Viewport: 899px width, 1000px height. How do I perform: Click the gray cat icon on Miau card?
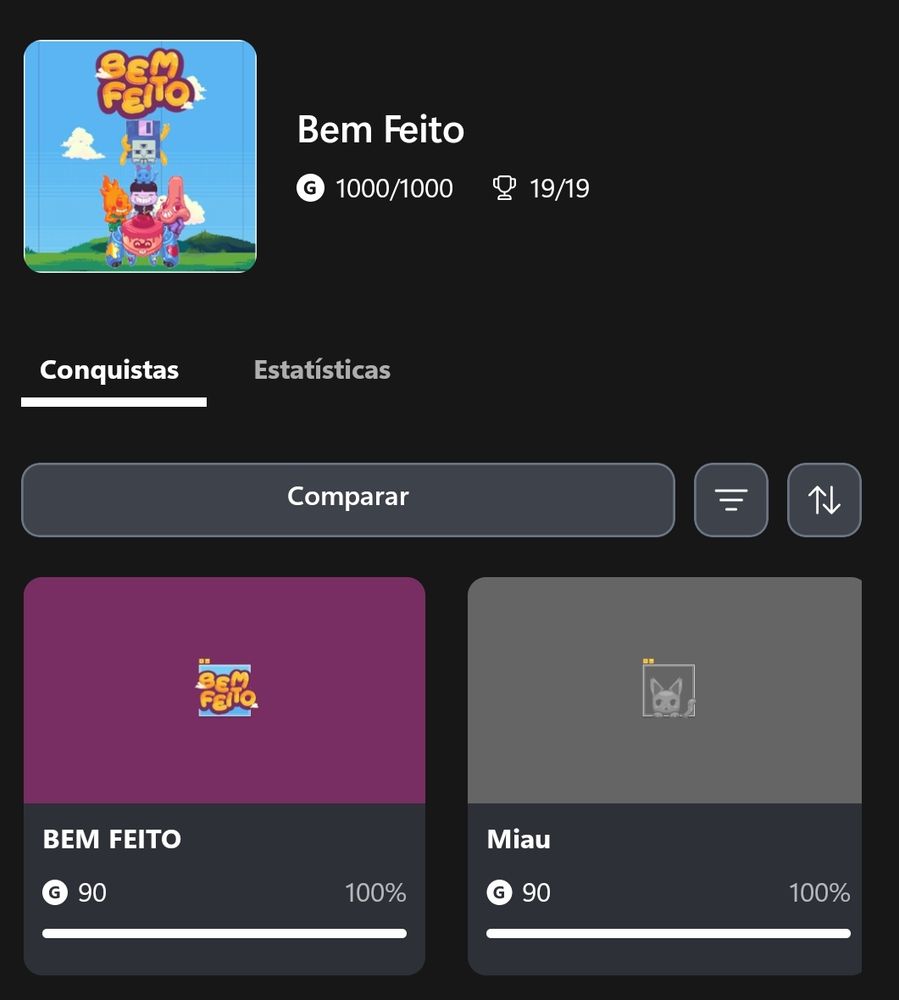coord(668,689)
